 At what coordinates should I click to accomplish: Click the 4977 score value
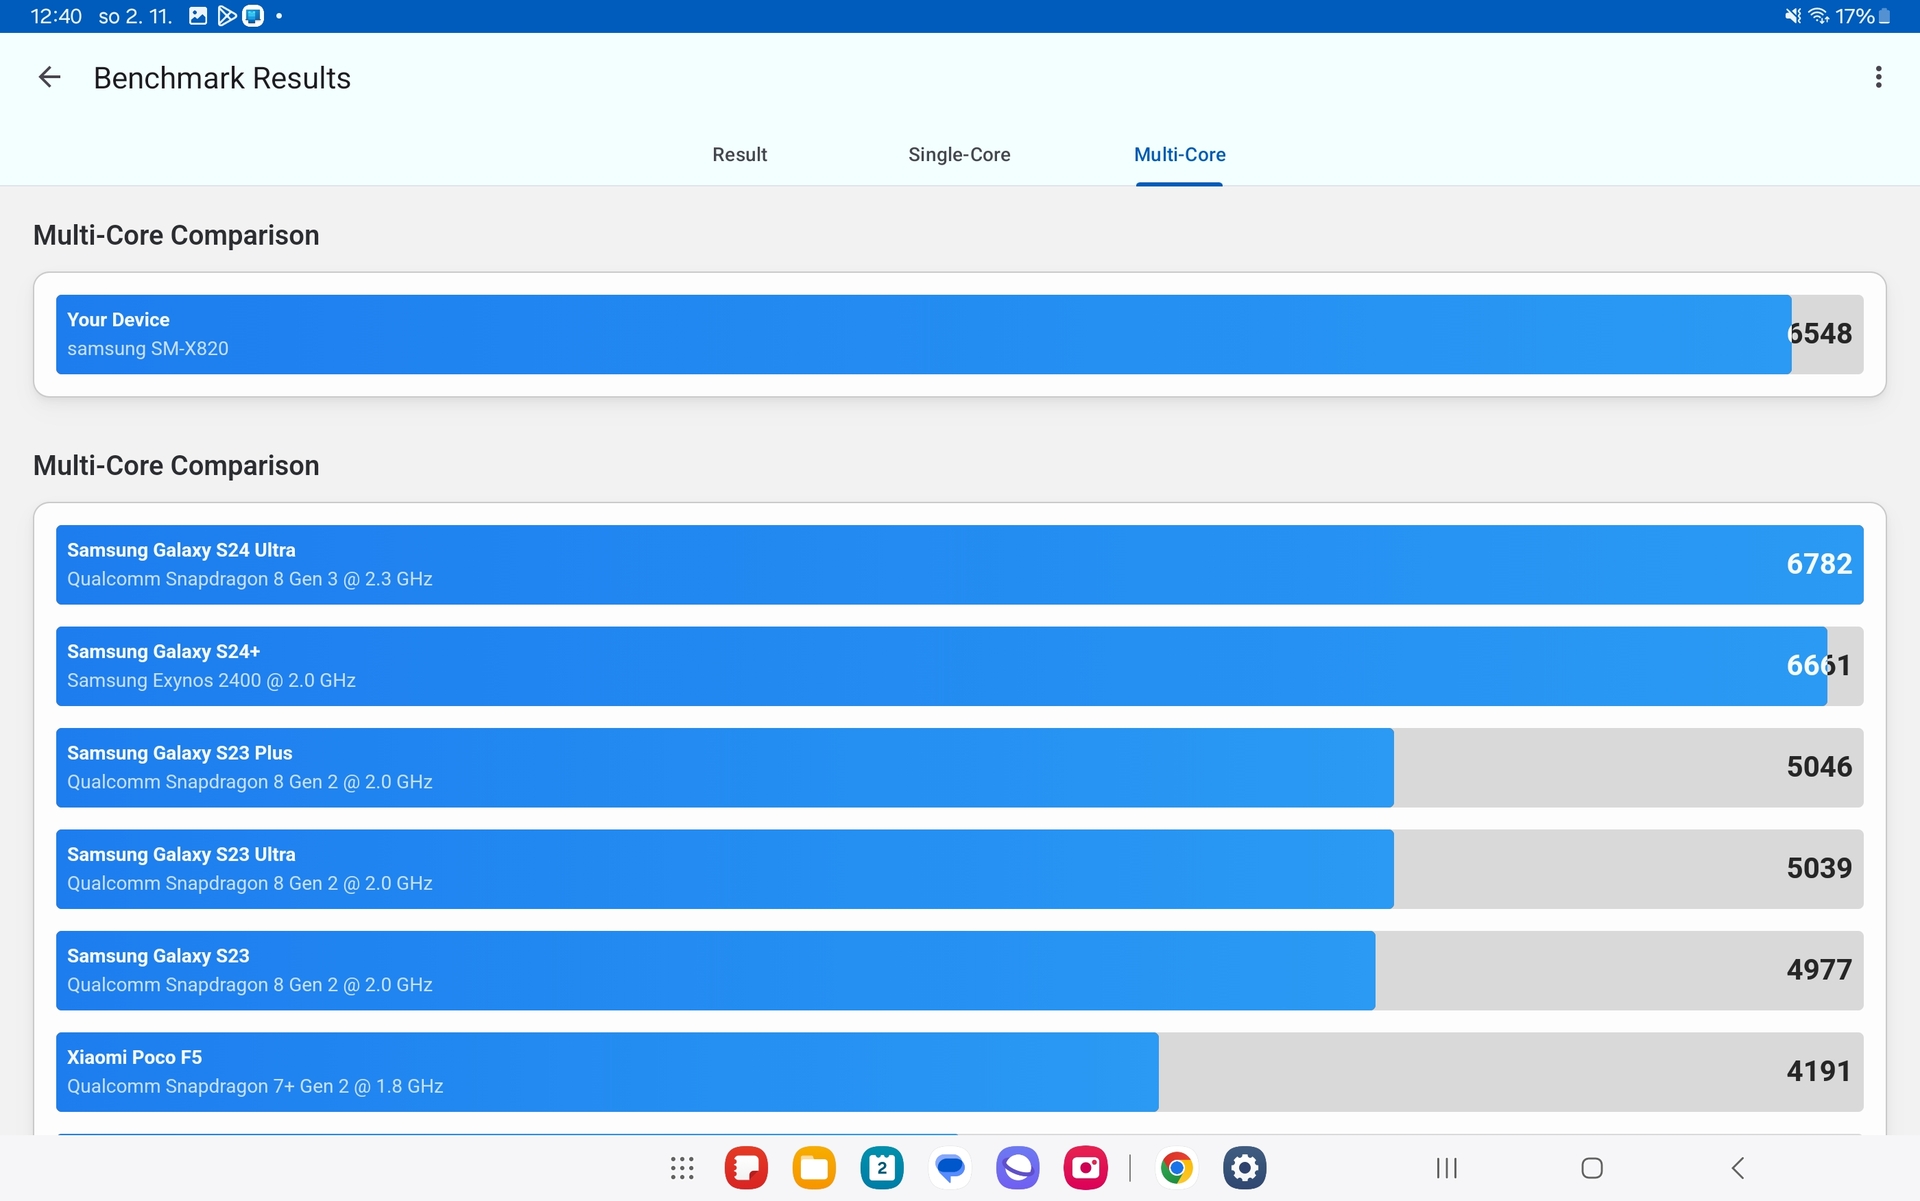(x=1819, y=970)
